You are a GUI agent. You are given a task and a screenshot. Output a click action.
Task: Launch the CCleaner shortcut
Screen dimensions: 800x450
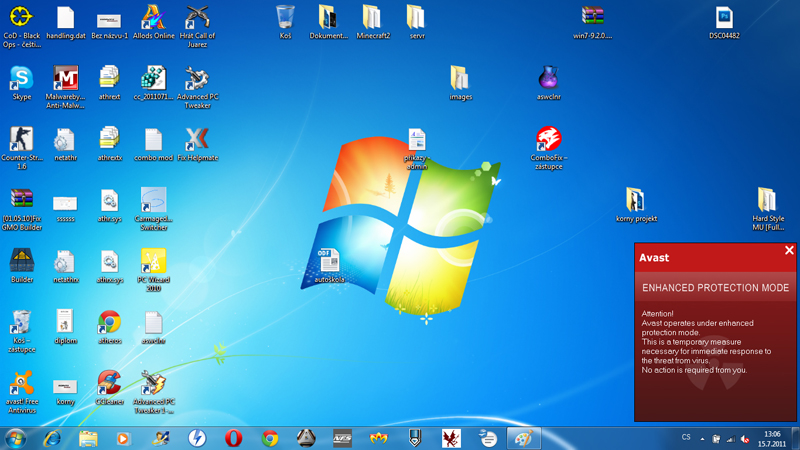click(109, 383)
